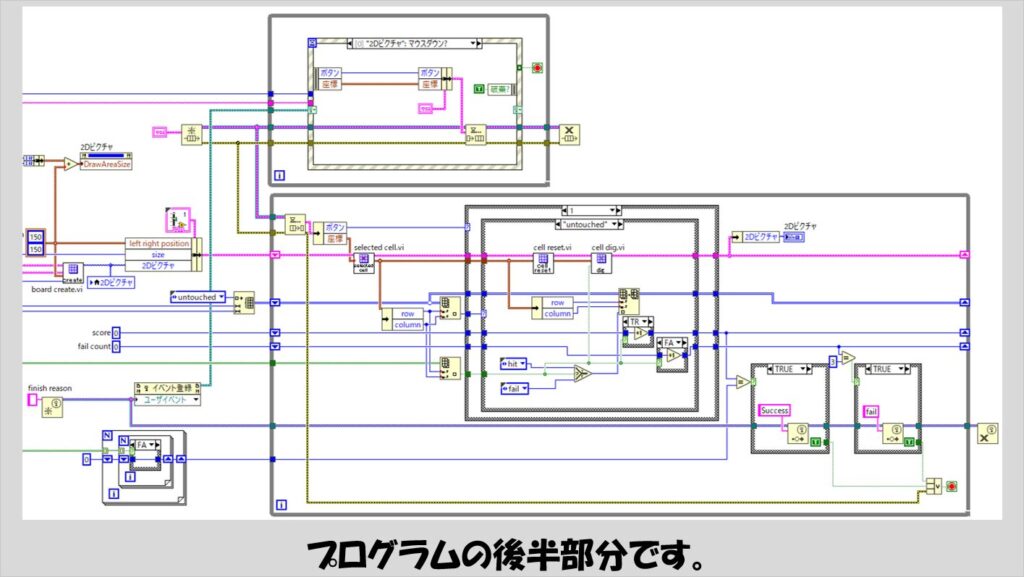
Task: Open the event structure case selector dropdown
Action: (476, 44)
